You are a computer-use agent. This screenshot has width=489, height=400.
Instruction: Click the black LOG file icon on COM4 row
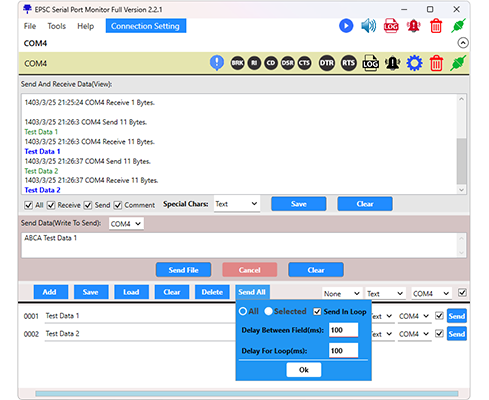[x=370, y=63]
